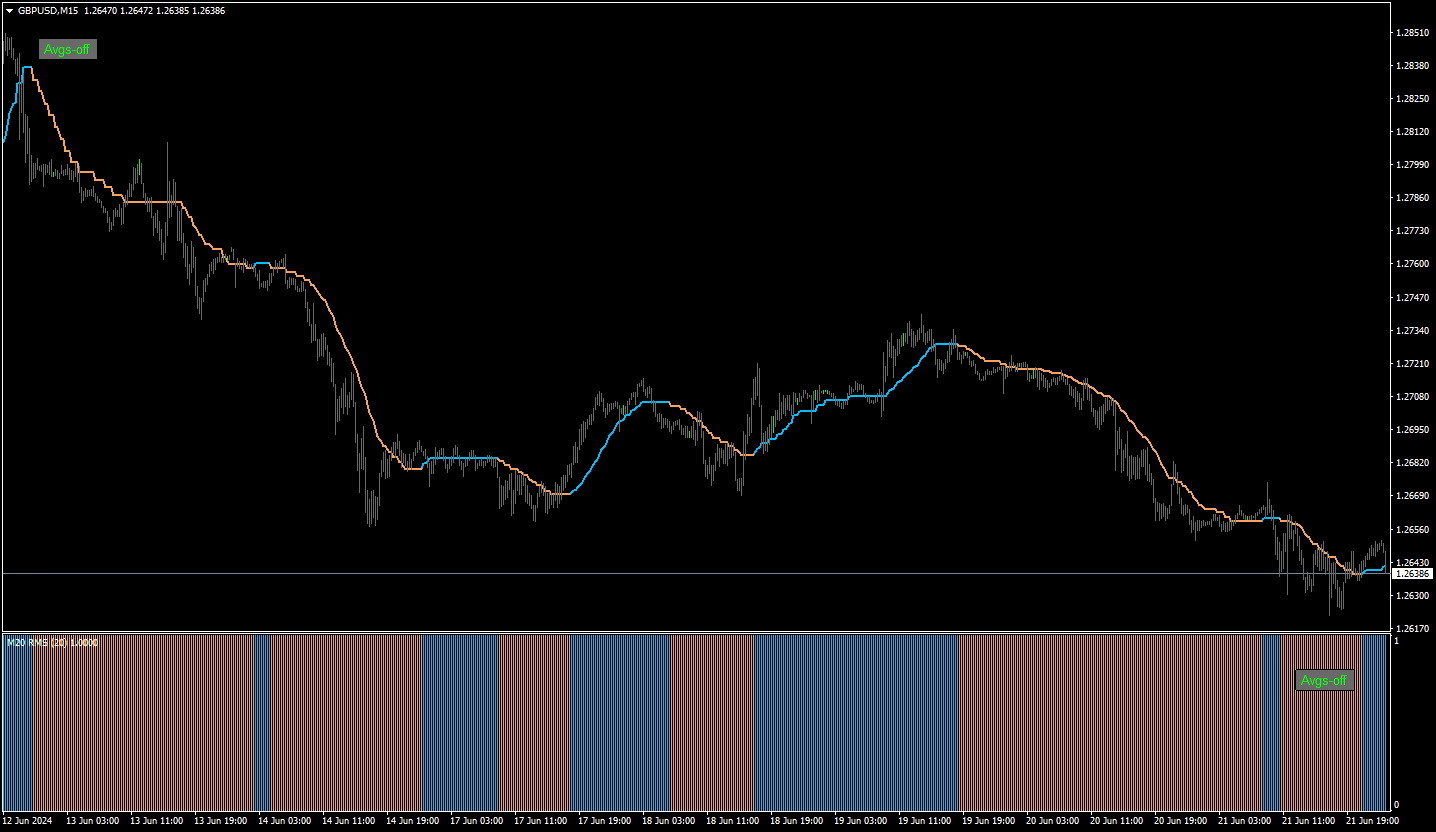This screenshot has height=832, width=1436.
Task: Click the 13 Jun 03:00 time label
Action: click(x=93, y=820)
